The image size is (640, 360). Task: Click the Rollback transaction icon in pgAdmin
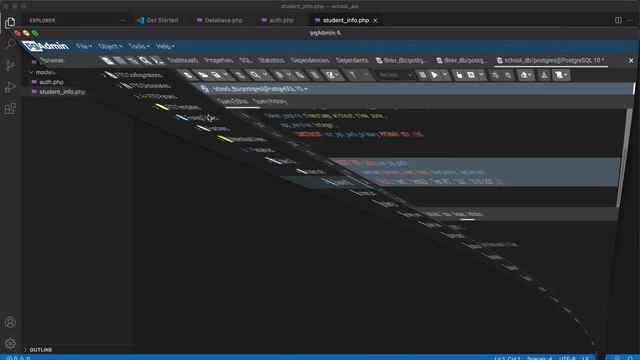click(x=508, y=75)
